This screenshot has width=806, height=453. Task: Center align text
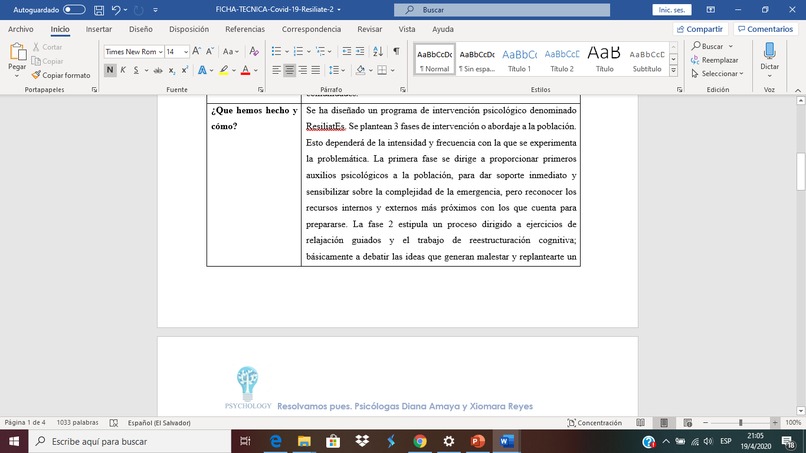click(x=289, y=70)
